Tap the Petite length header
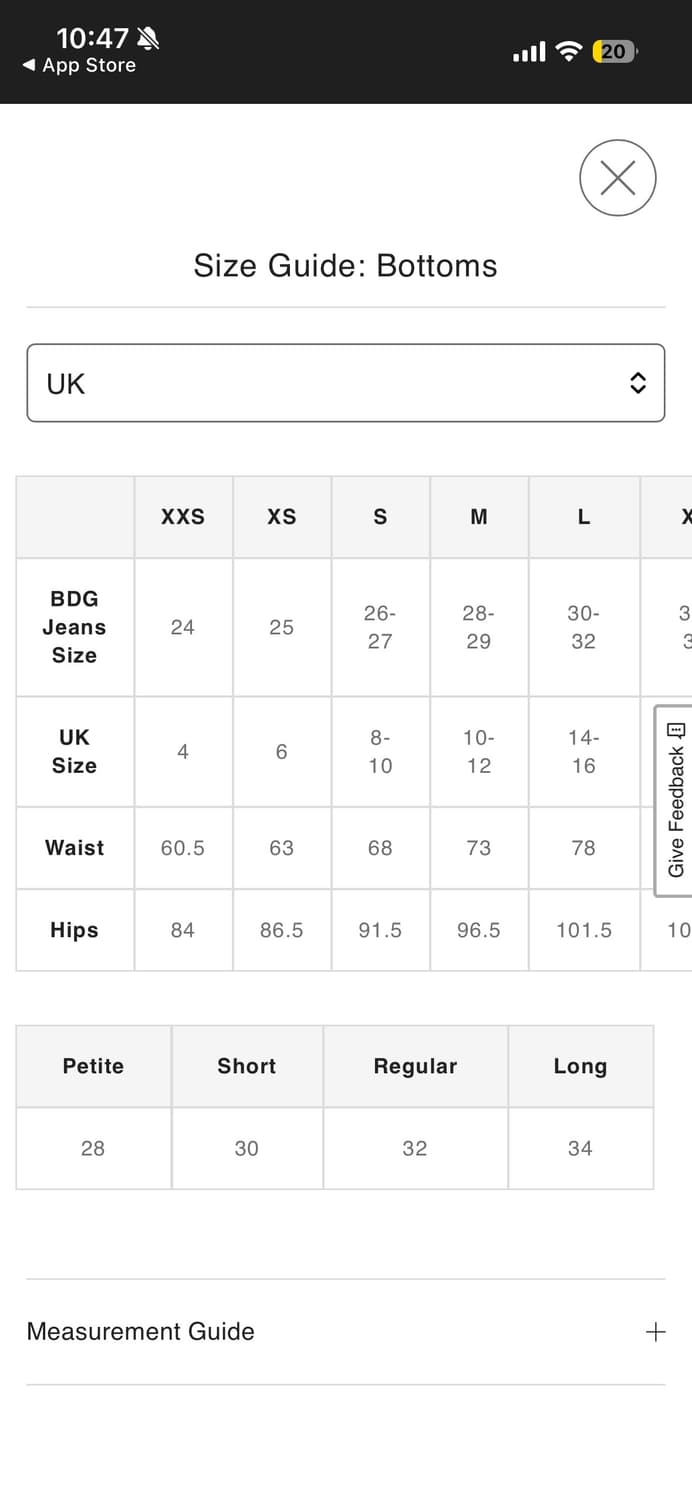The image size is (692, 1500). [93, 1066]
